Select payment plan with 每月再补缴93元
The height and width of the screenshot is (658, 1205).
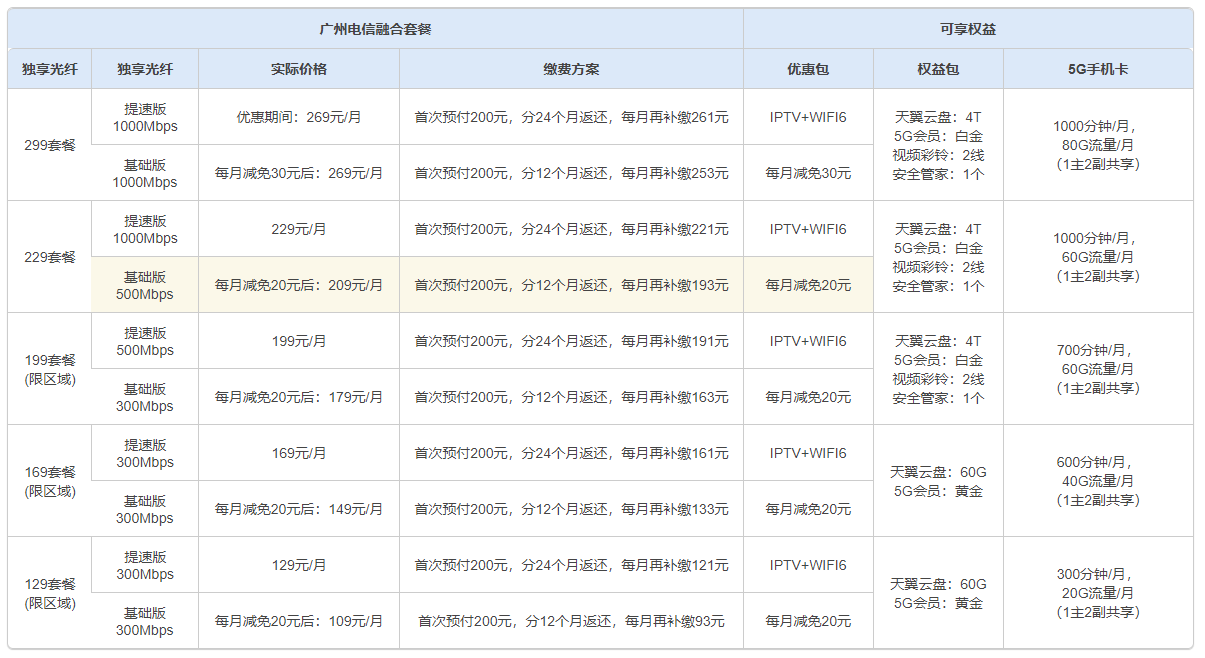pyautogui.click(x=571, y=621)
